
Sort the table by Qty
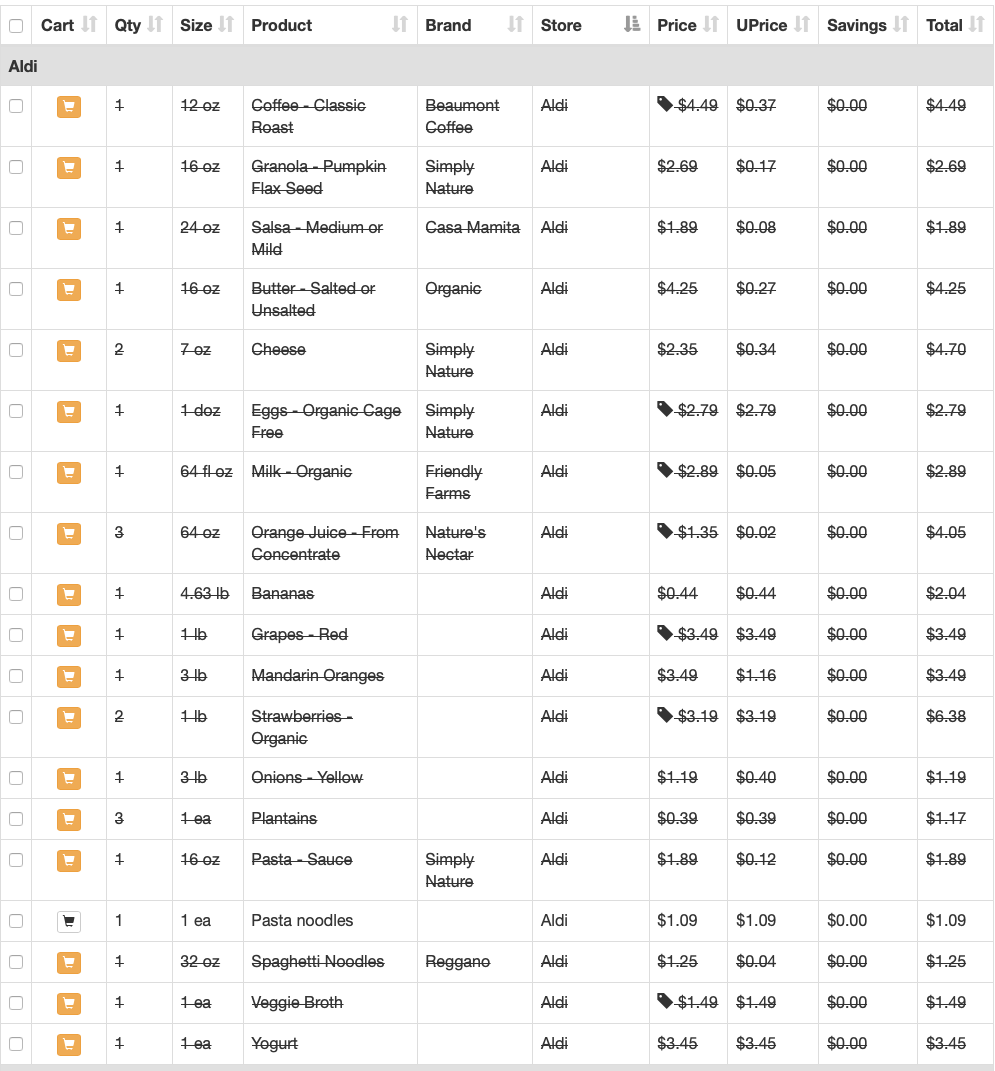pos(139,25)
